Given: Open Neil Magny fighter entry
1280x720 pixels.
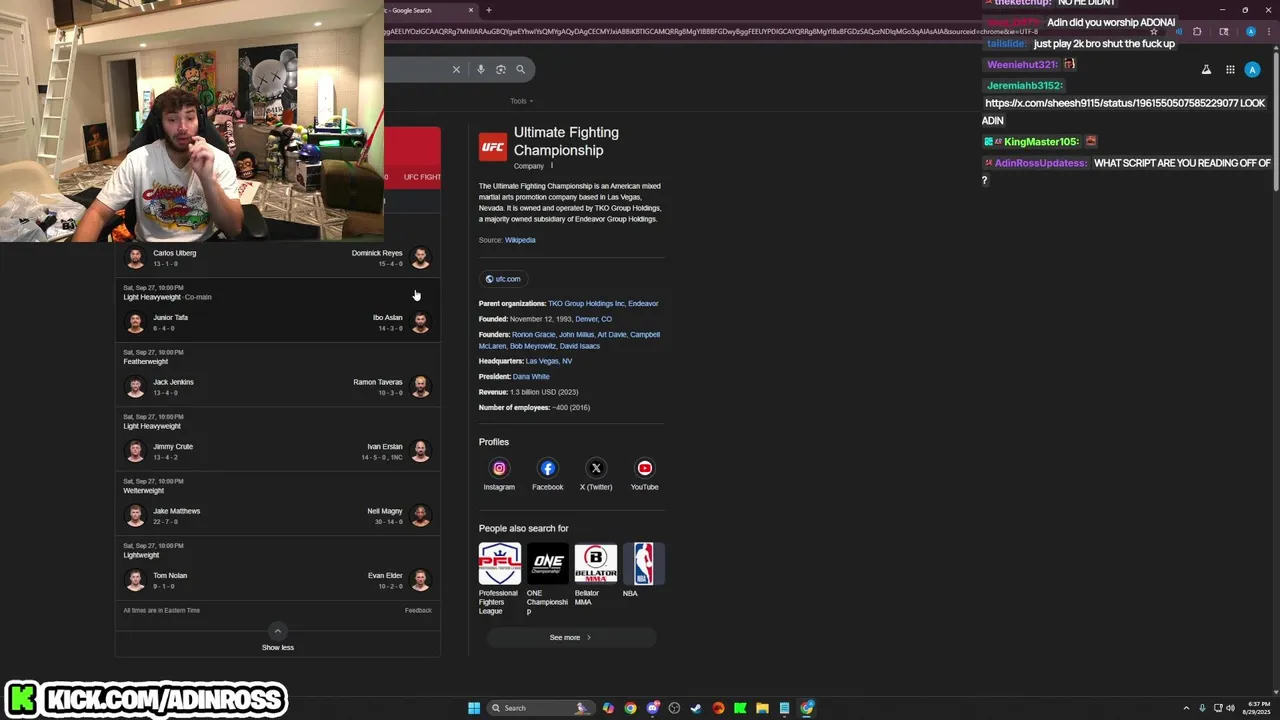Looking at the screenshot, I should coord(399,515).
